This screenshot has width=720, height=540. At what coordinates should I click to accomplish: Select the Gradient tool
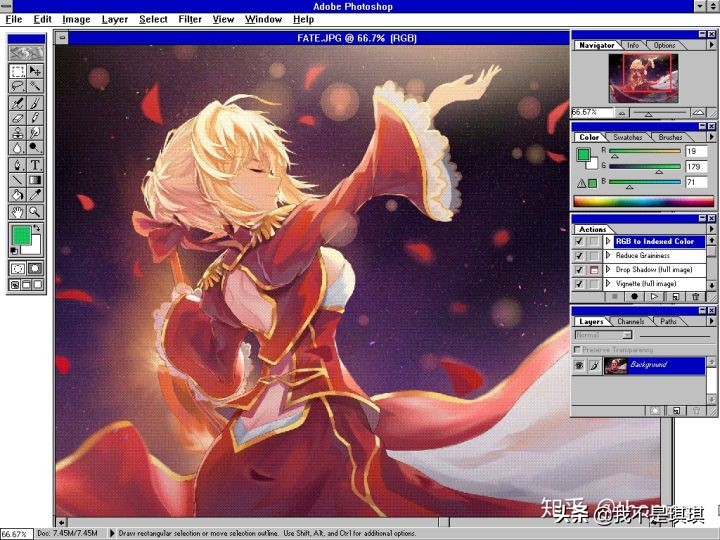35,180
